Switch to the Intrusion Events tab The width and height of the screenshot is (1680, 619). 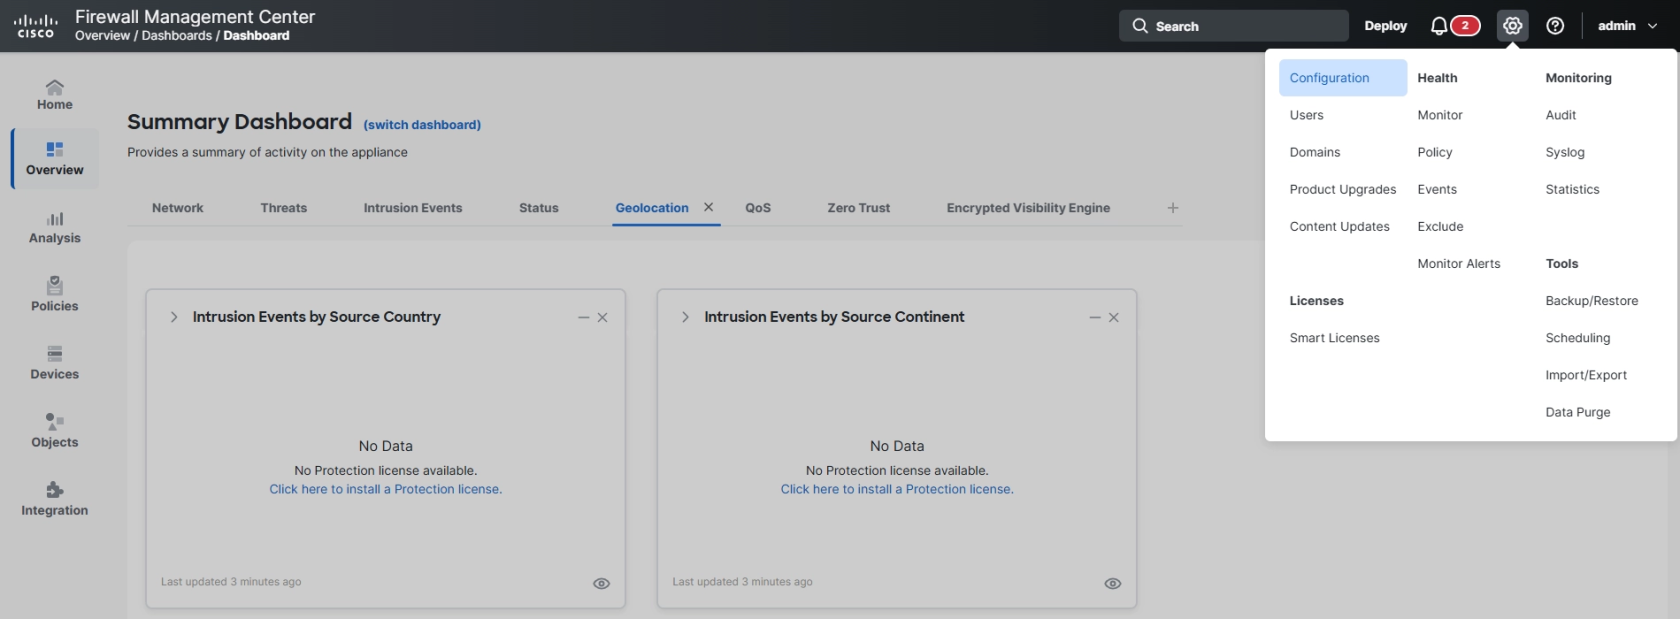413,208
